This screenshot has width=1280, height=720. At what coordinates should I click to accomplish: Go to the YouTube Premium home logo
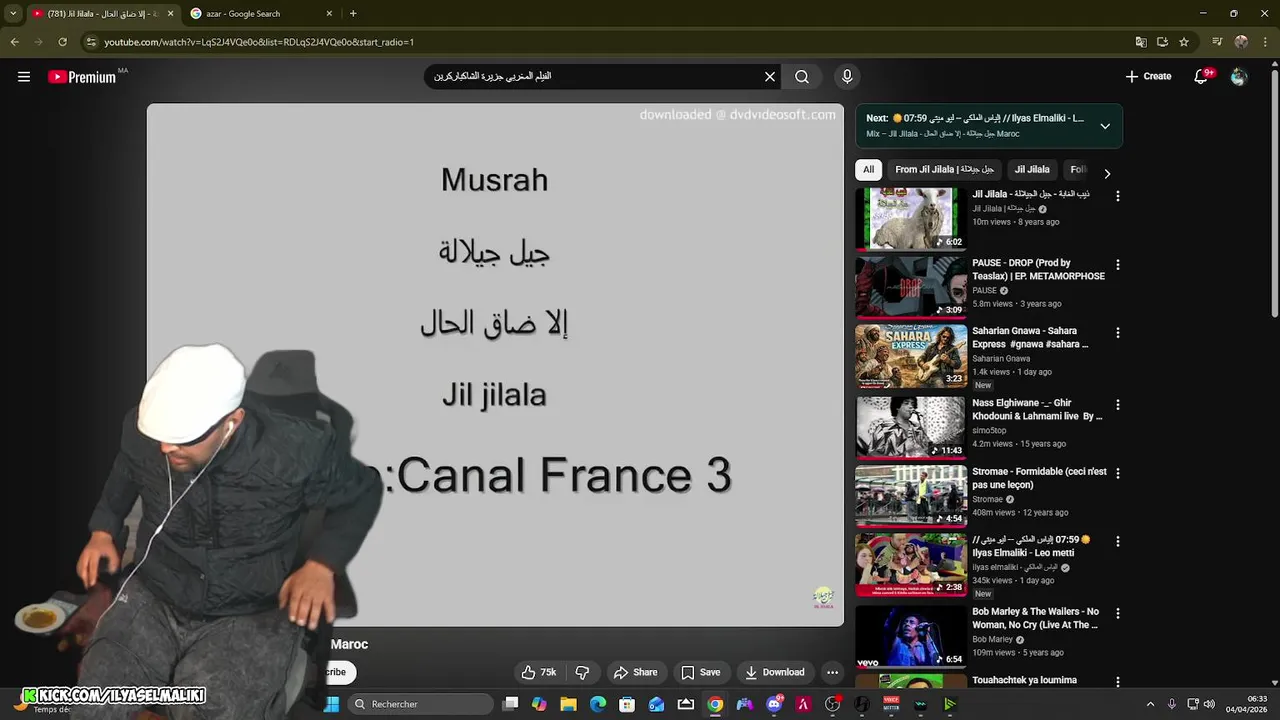pos(82,77)
